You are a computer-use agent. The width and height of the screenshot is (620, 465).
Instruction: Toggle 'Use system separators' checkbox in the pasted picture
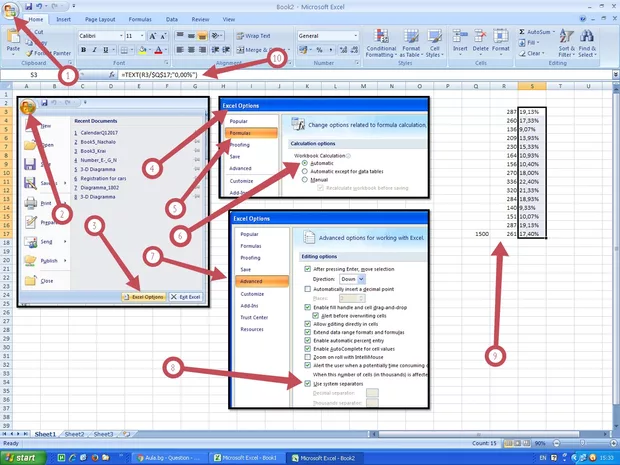[x=308, y=384]
